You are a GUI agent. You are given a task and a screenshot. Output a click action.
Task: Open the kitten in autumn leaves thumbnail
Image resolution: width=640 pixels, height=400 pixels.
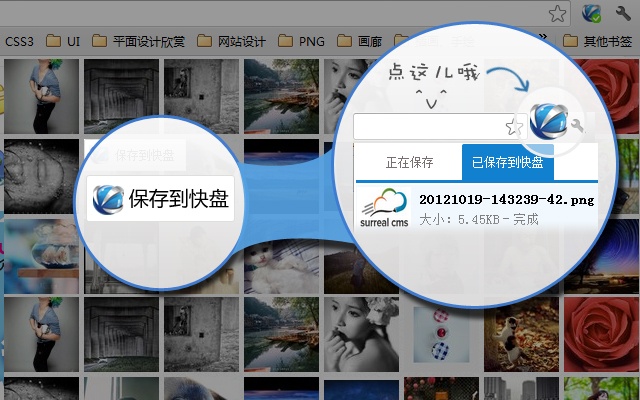pos(521,334)
